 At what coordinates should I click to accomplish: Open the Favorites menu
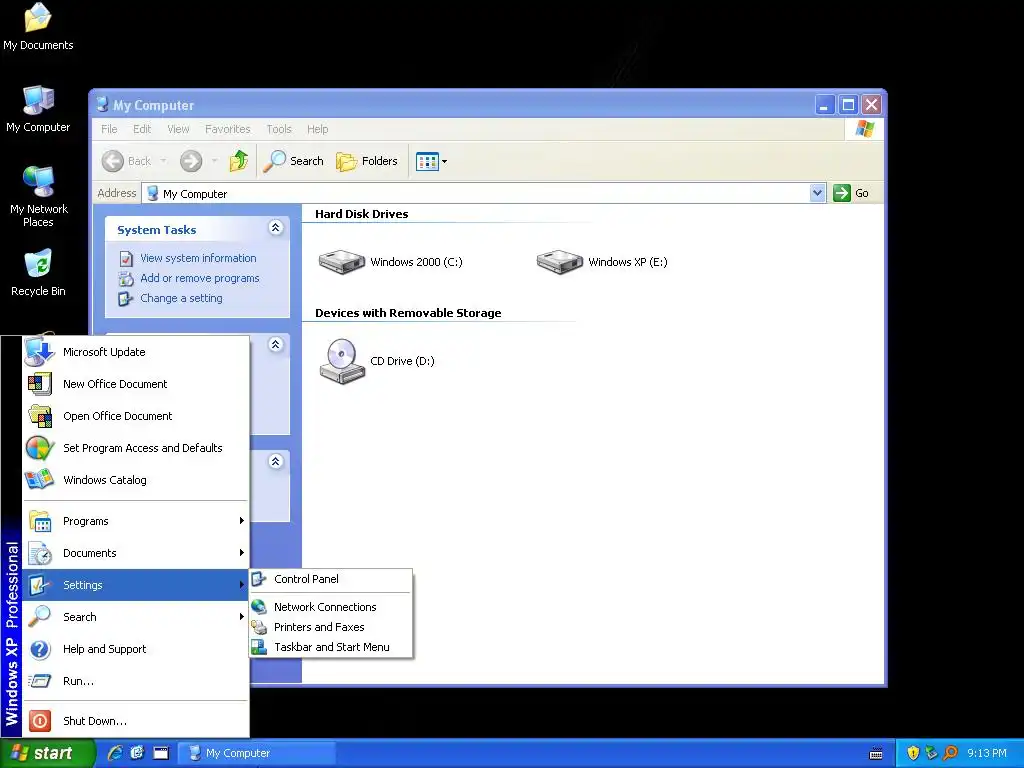(227, 129)
